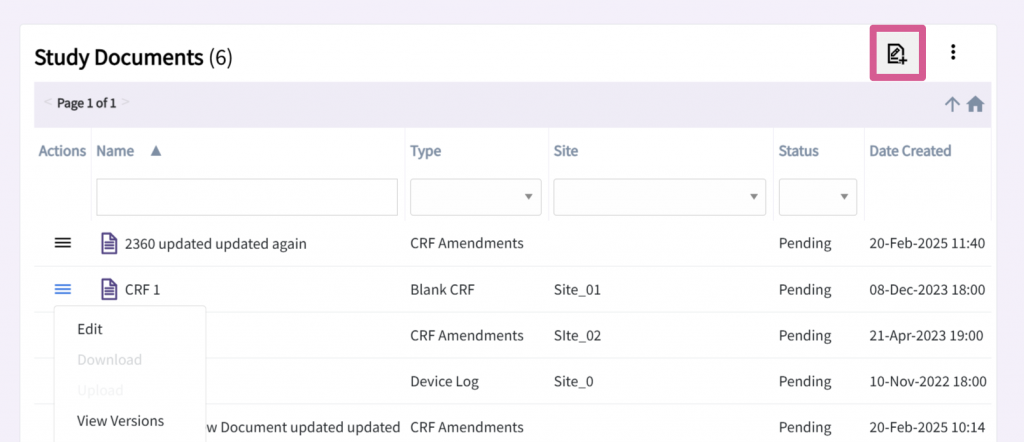Click the document icon beside 2360 updated
Viewport: 1024px width, 442px height.
click(x=109, y=244)
